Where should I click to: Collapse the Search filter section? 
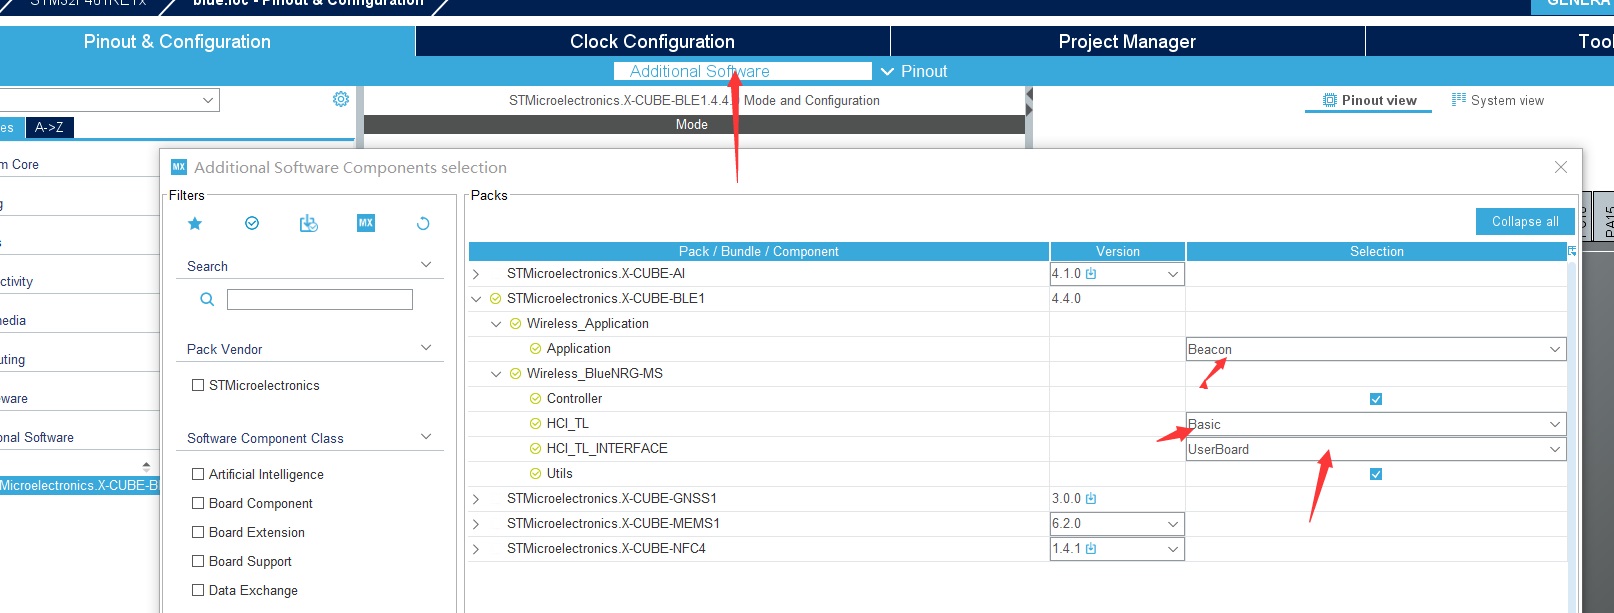426,265
